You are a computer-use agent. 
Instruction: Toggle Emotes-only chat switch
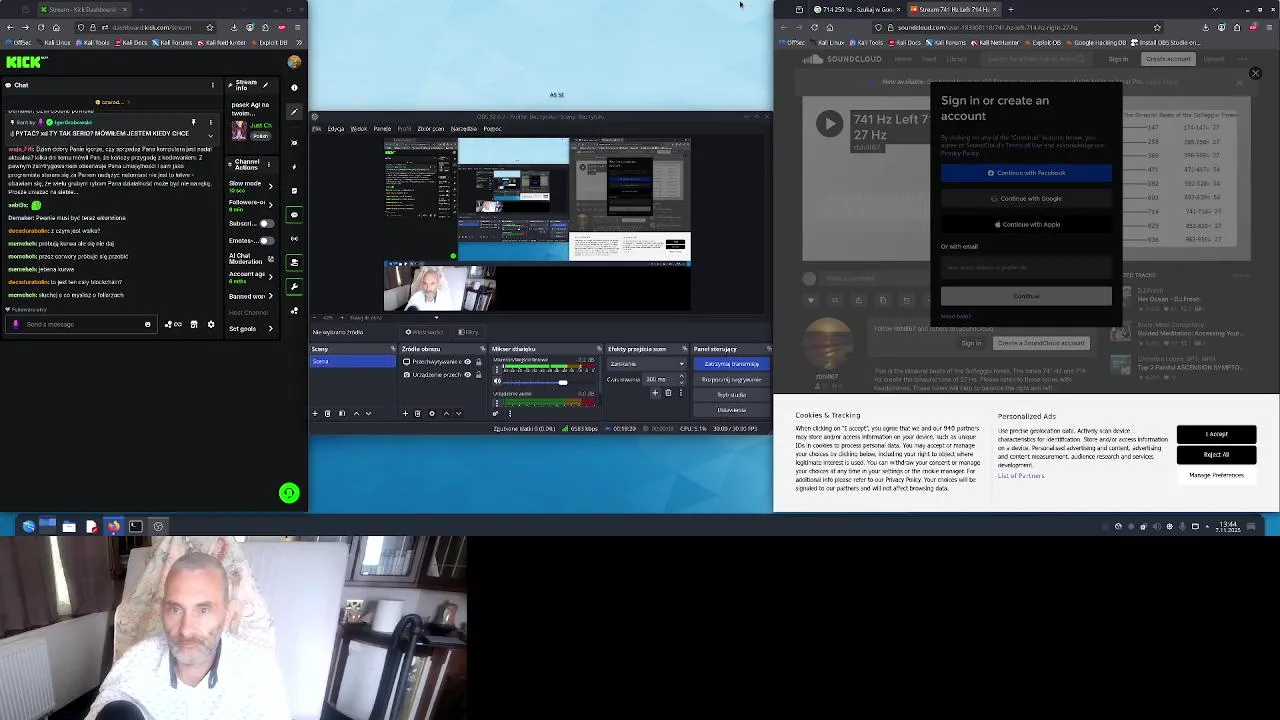coord(267,241)
